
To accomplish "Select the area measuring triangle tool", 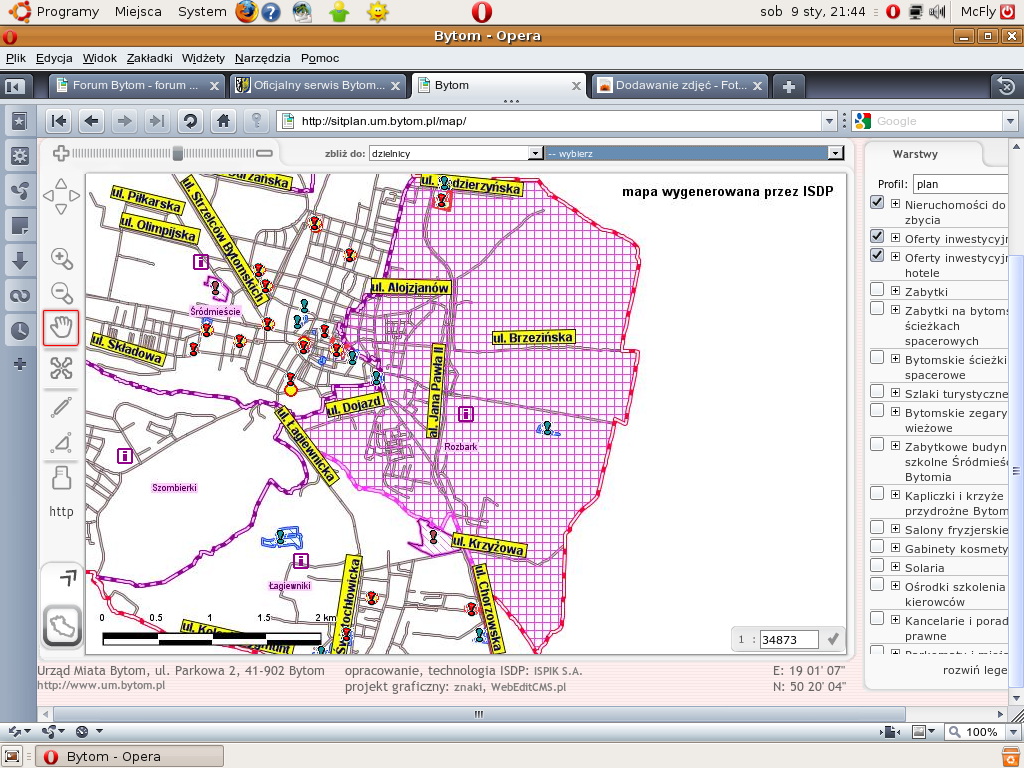I will [x=61, y=442].
